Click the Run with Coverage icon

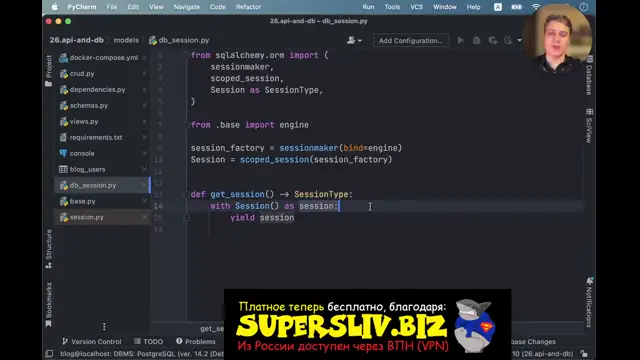pos(492,40)
